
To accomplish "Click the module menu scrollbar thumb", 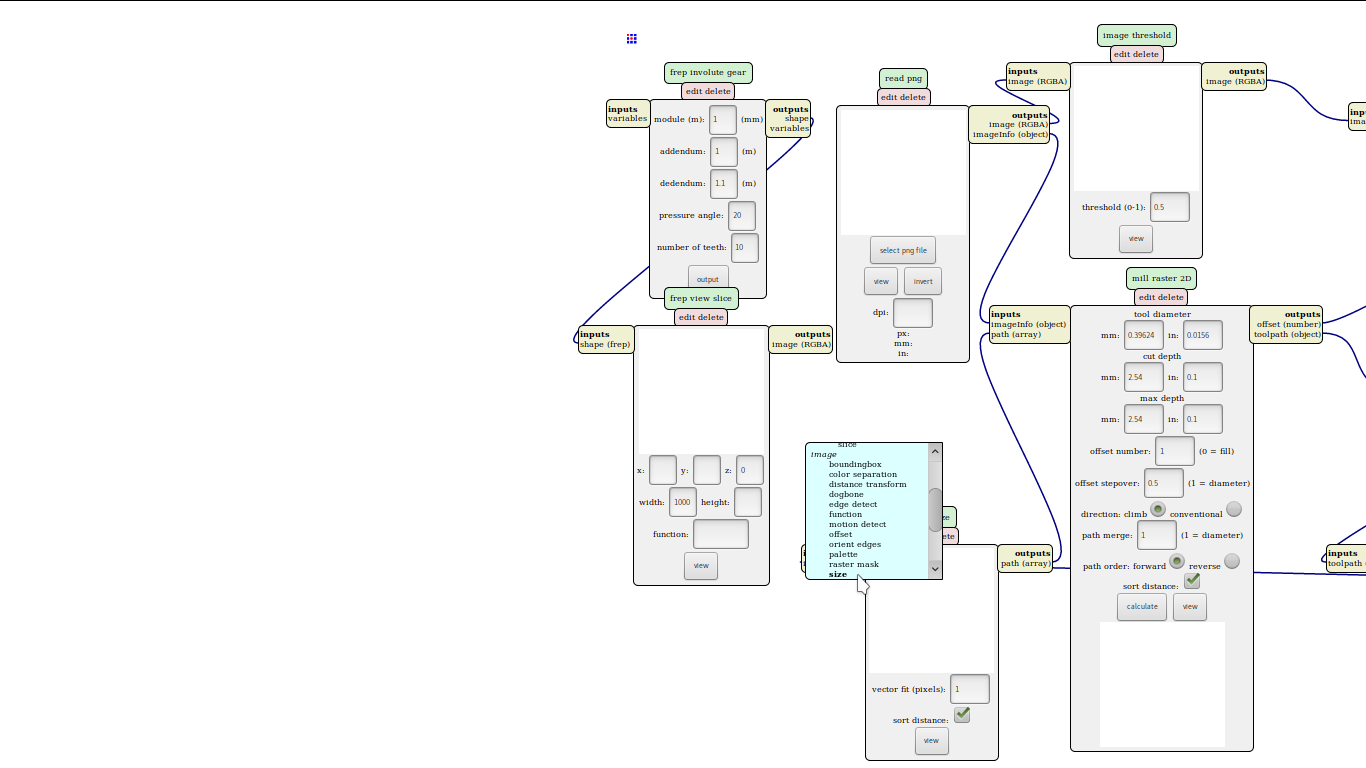I will (x=936, y=509).
